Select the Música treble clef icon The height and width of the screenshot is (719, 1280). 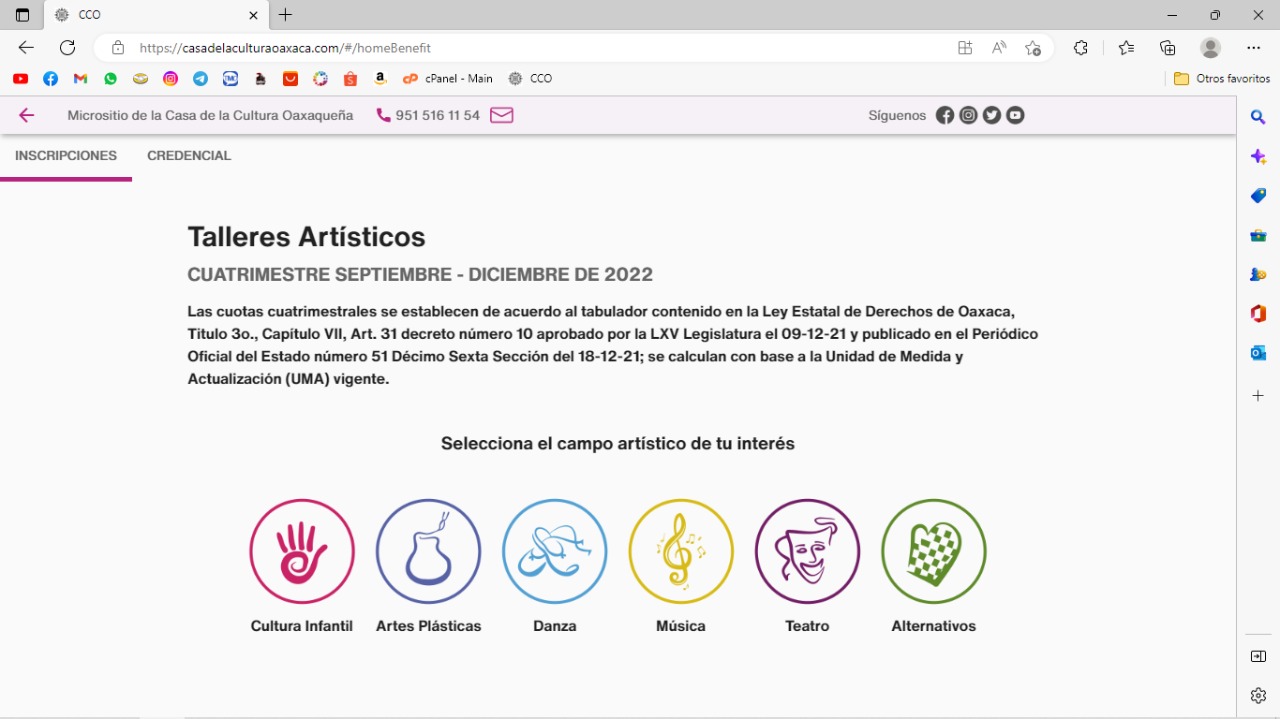(680, 551)
